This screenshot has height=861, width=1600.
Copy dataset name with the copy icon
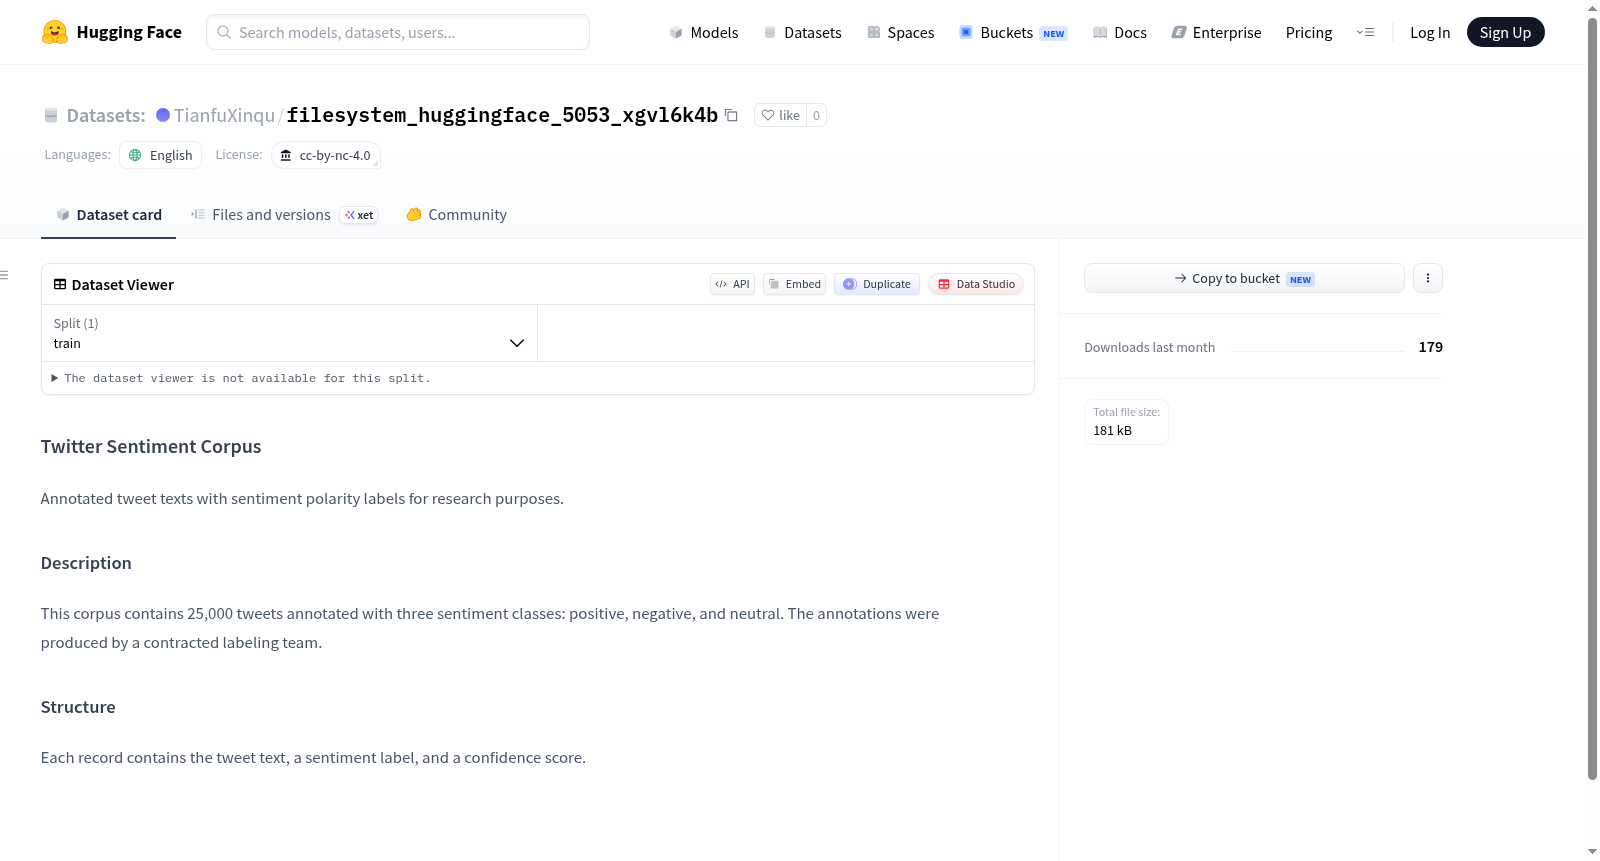coord(731,115)
